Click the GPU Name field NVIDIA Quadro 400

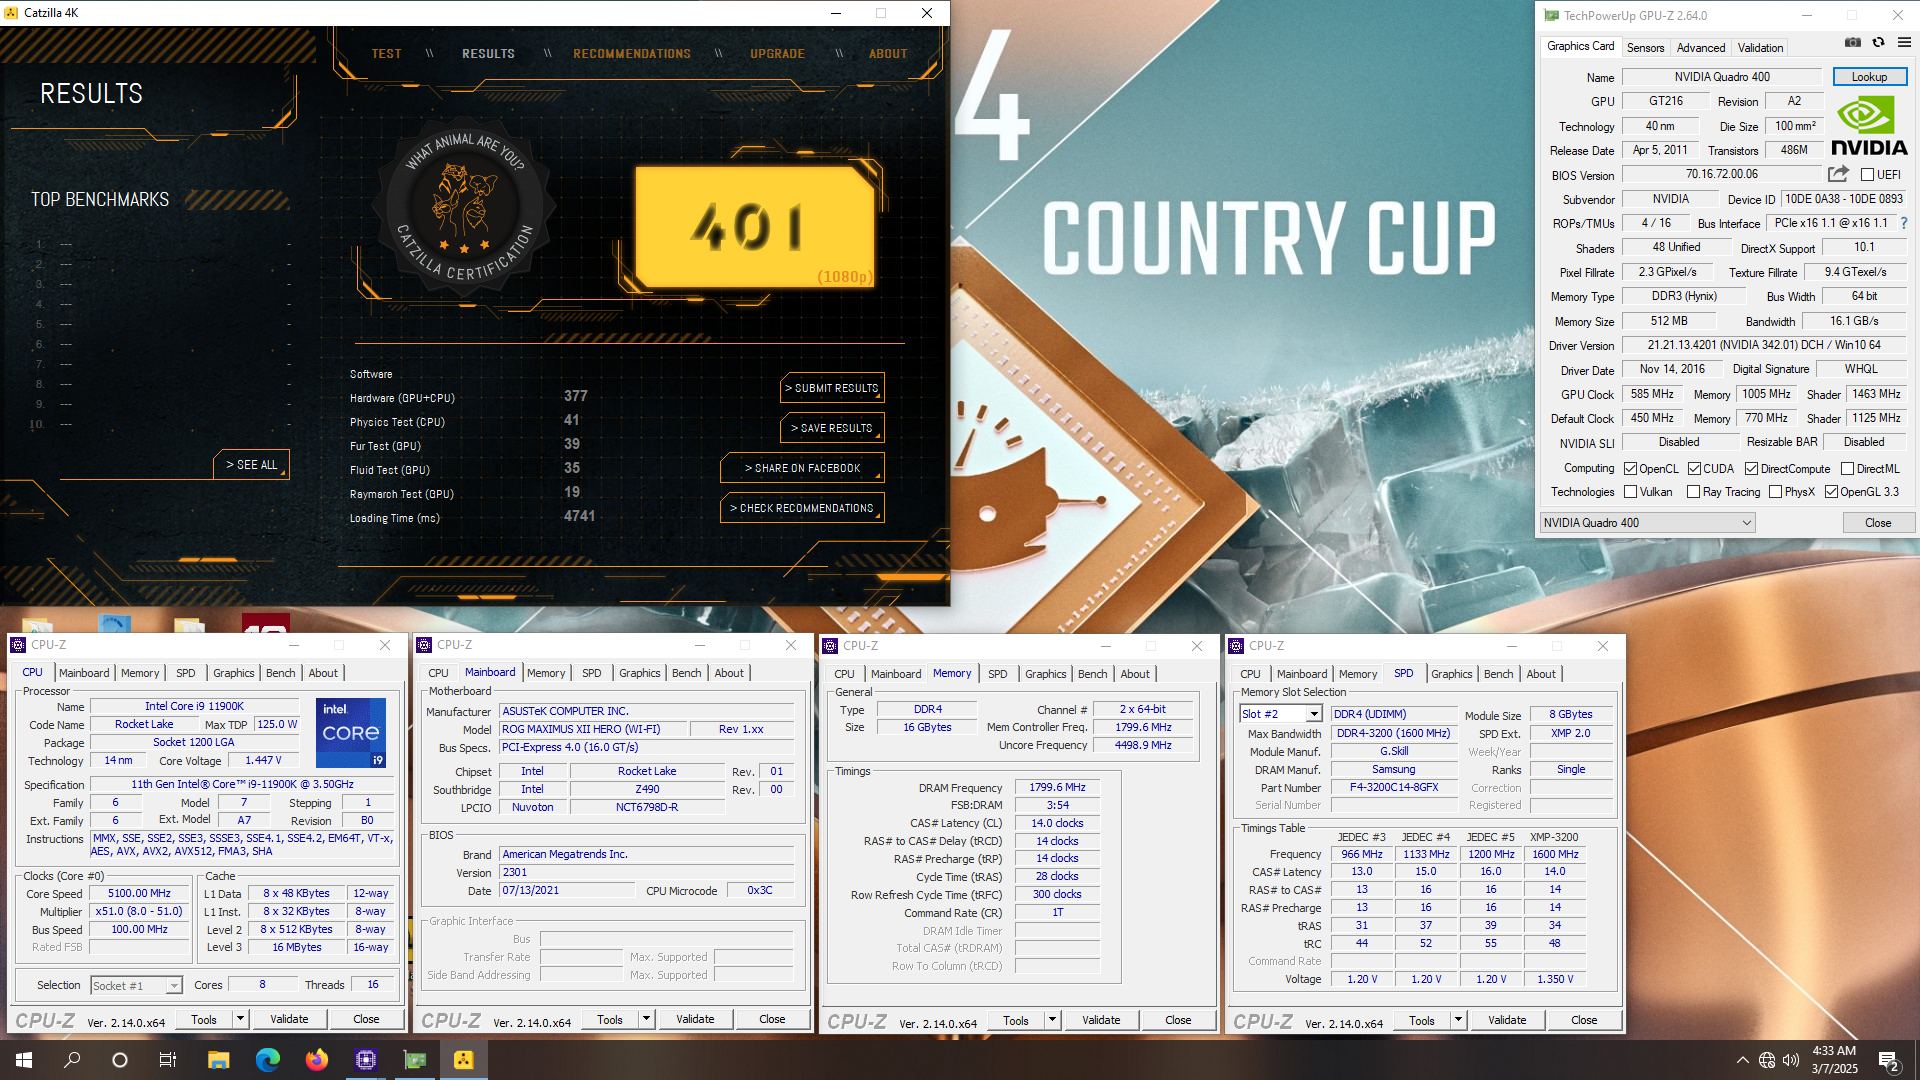tap(1722, 77)
